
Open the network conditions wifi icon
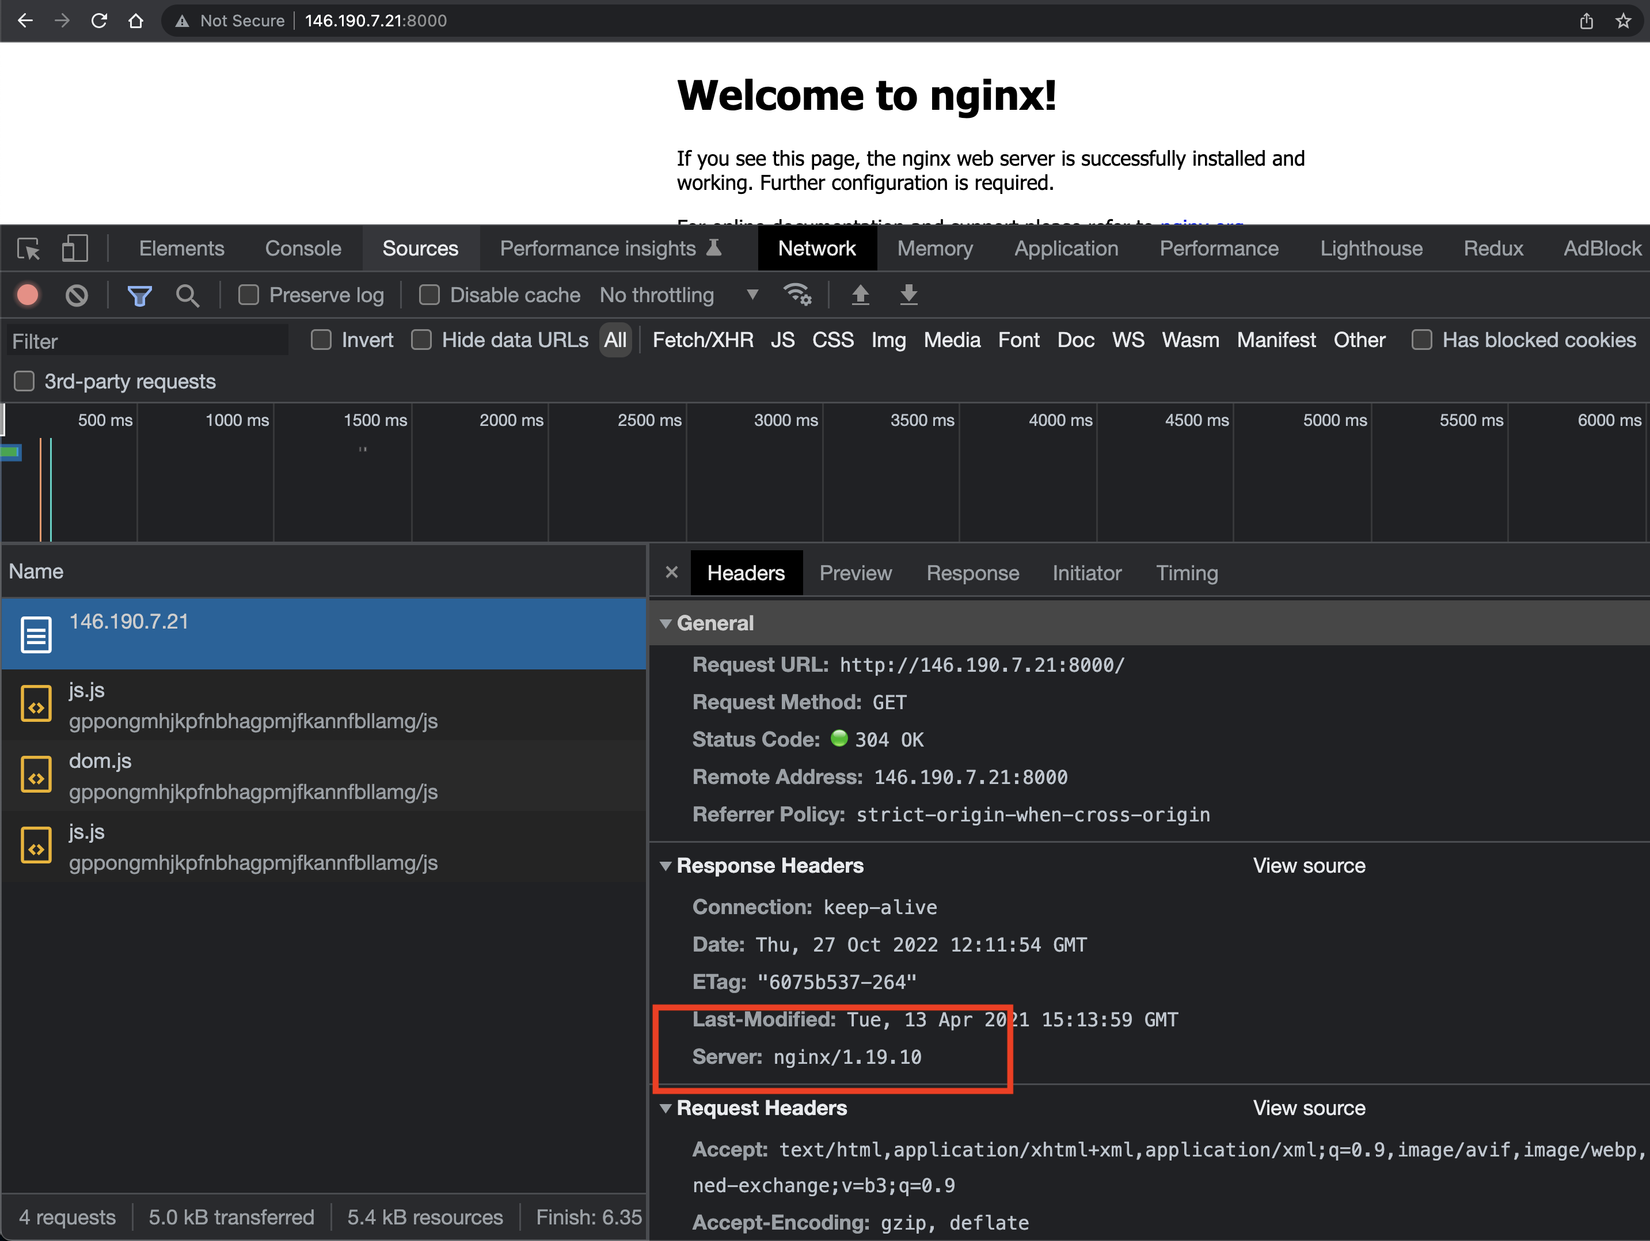(797, 294)
